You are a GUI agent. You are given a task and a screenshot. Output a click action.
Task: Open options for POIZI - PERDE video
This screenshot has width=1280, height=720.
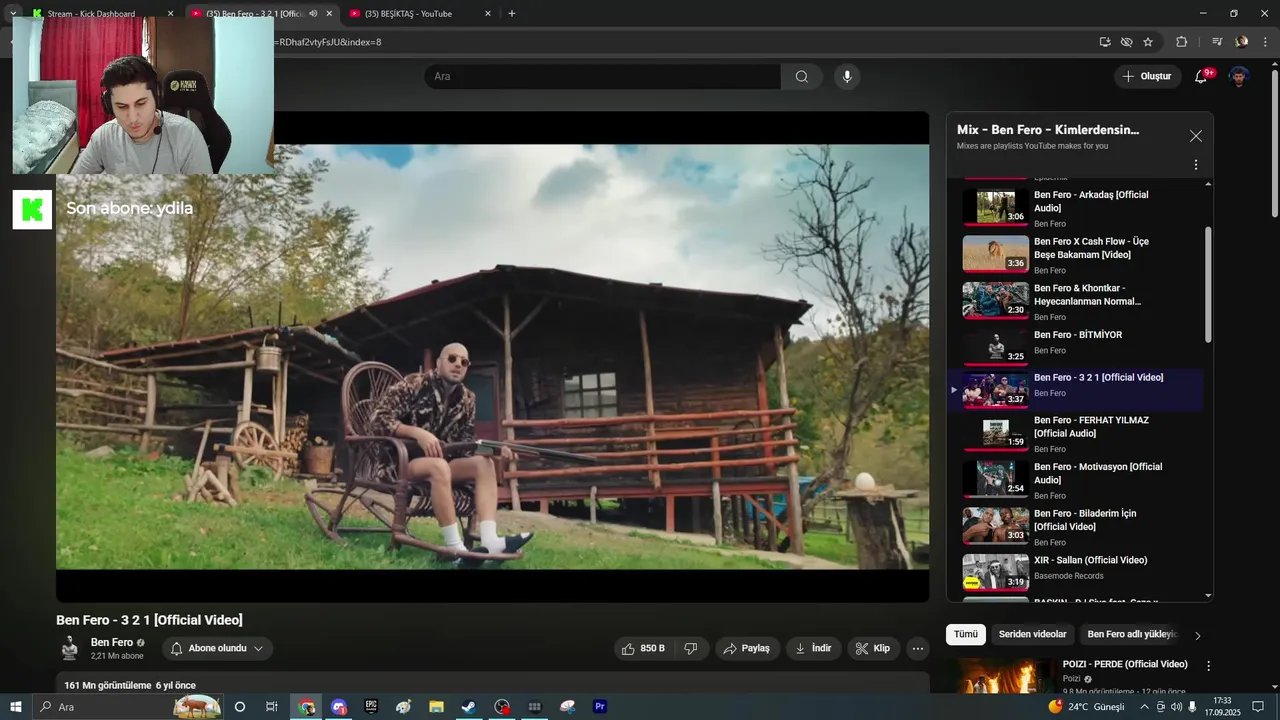(1208, 666)
